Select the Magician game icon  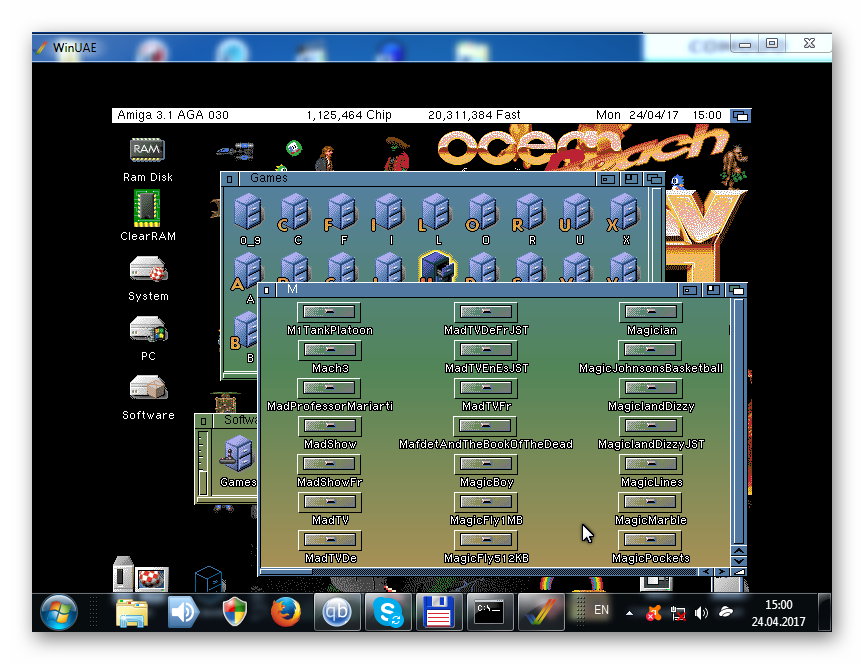651,312
